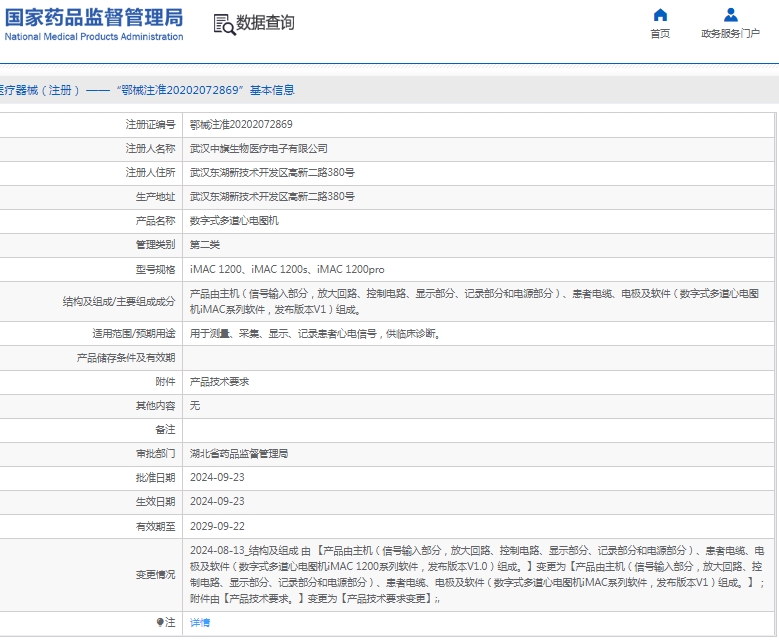Select 产品技术要求 attachment value

click(220, 382)
